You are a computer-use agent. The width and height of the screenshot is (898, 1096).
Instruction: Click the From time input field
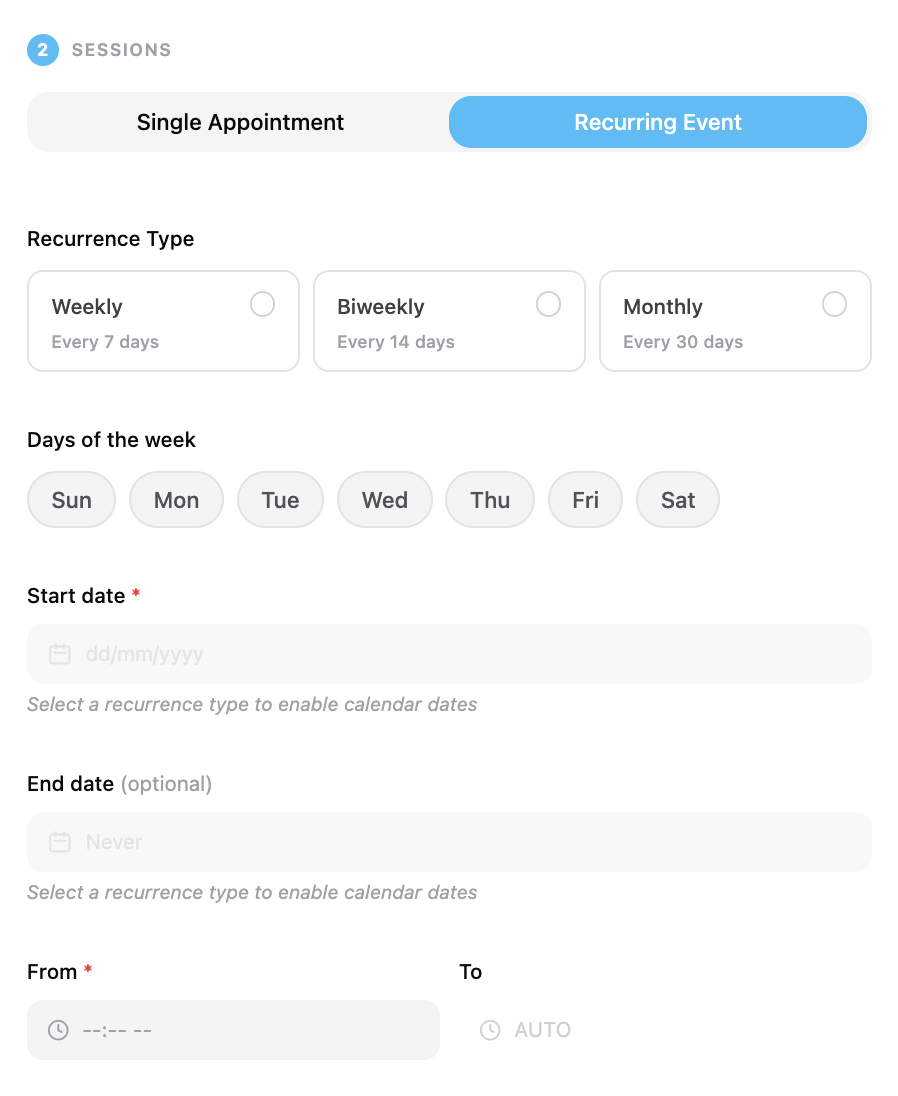pyautogui.click(x=233, y=1030)
